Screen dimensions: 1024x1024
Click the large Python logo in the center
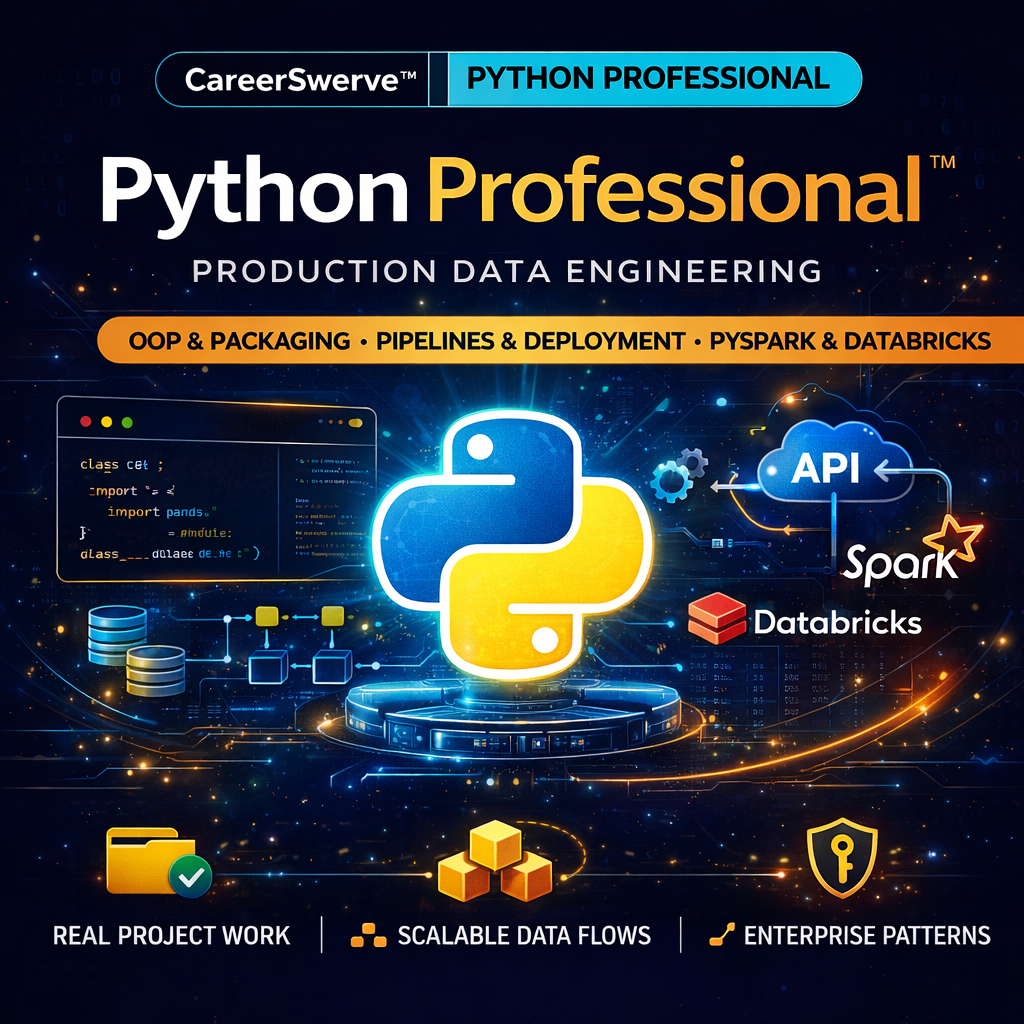(x=511, y=542)
